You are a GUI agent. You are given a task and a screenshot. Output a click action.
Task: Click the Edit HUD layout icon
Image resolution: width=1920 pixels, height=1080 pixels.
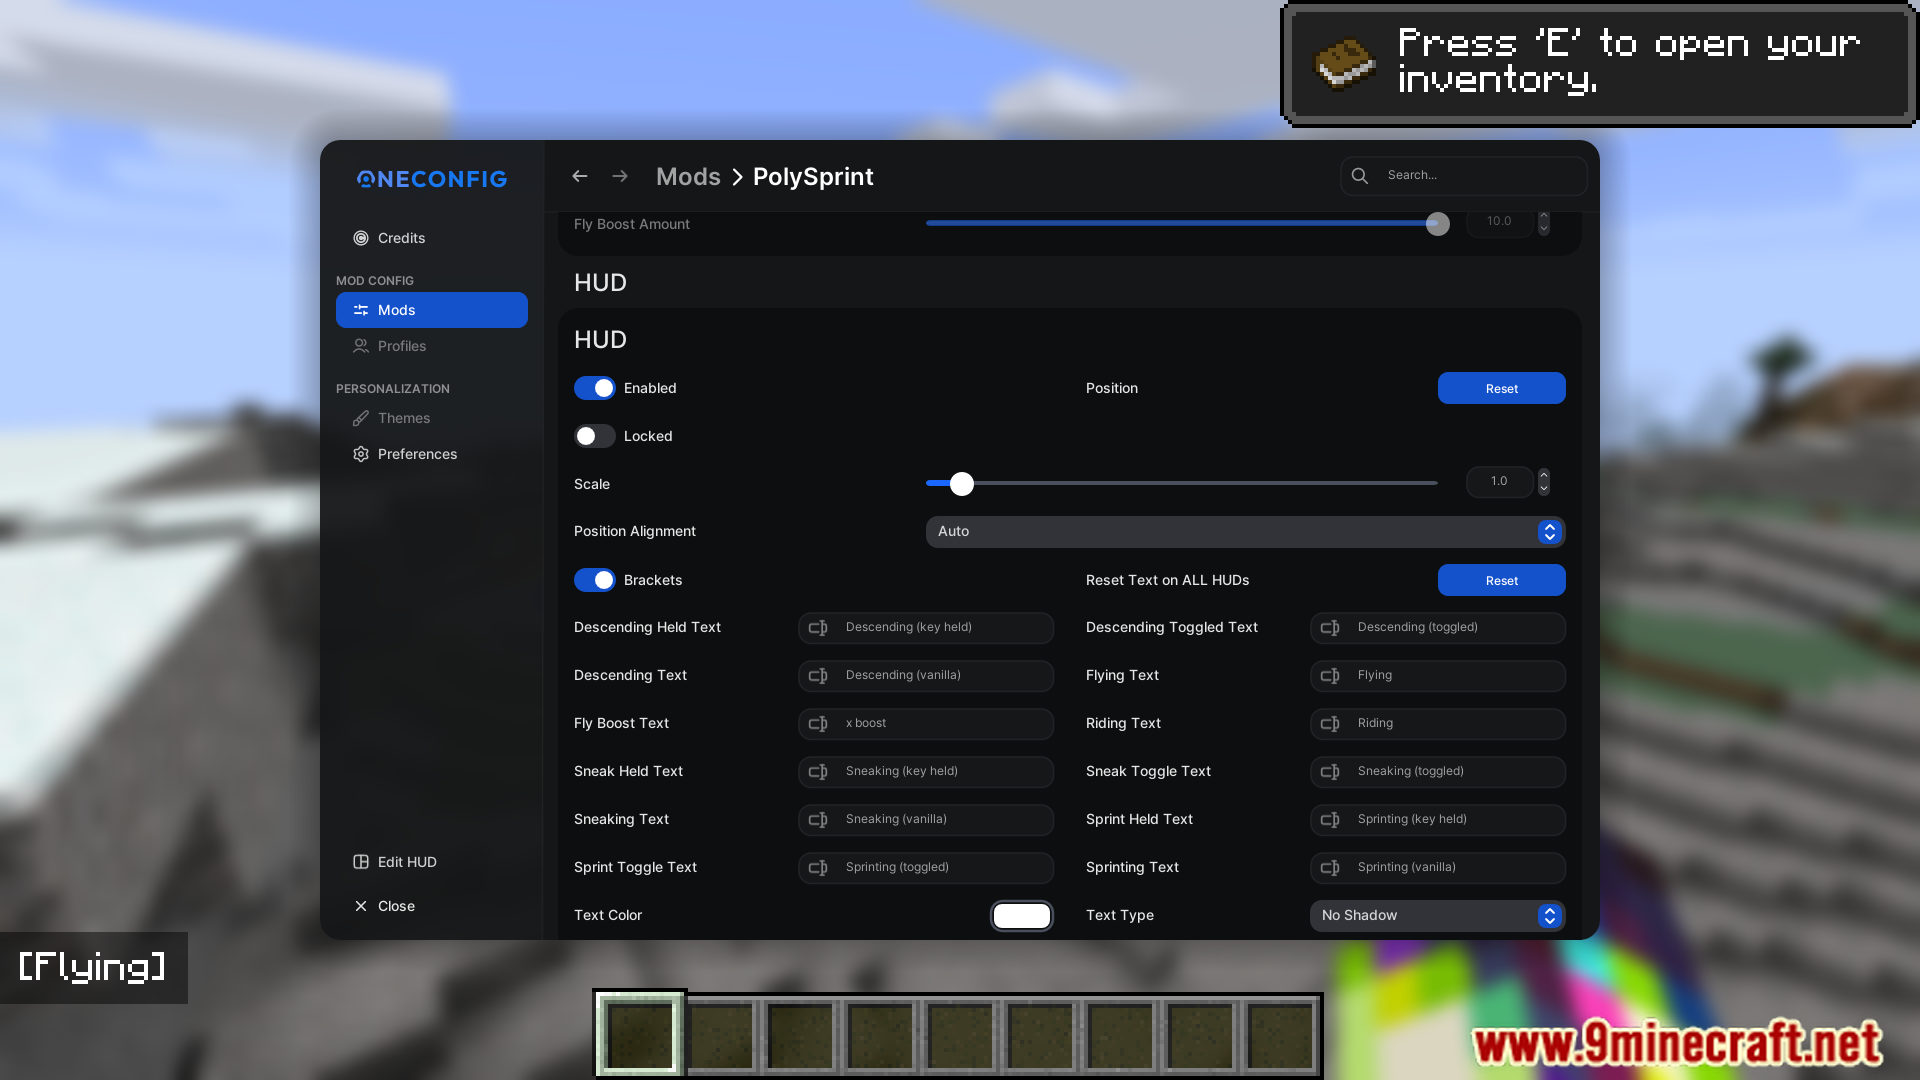tap(361, 862)
